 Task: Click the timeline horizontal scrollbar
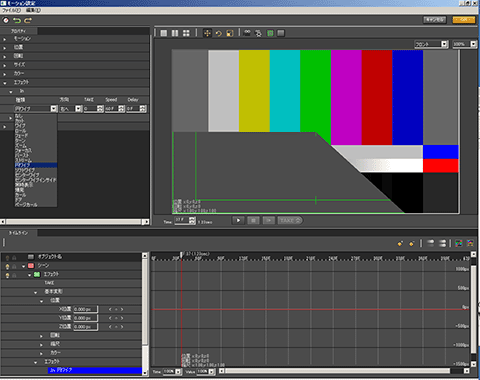click(x=344, y=371)
